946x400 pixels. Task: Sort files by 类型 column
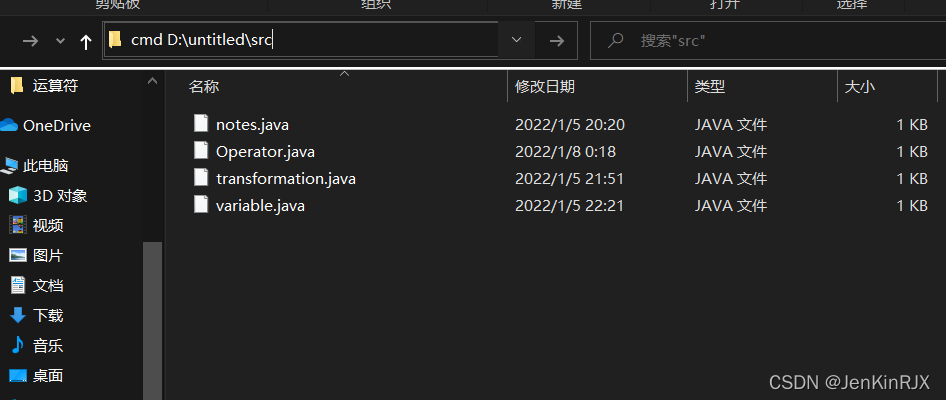(x=763, y=86)
